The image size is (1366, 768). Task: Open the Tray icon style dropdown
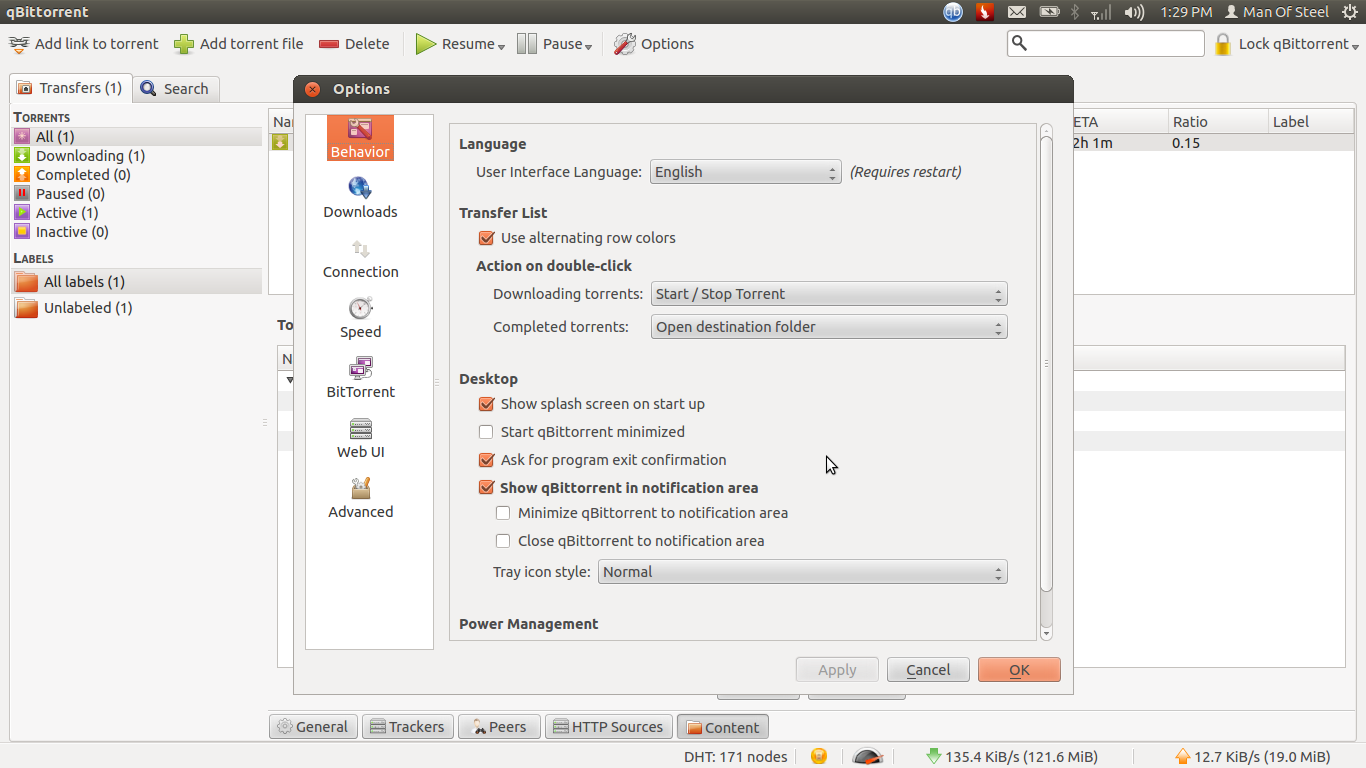[801, 571]
